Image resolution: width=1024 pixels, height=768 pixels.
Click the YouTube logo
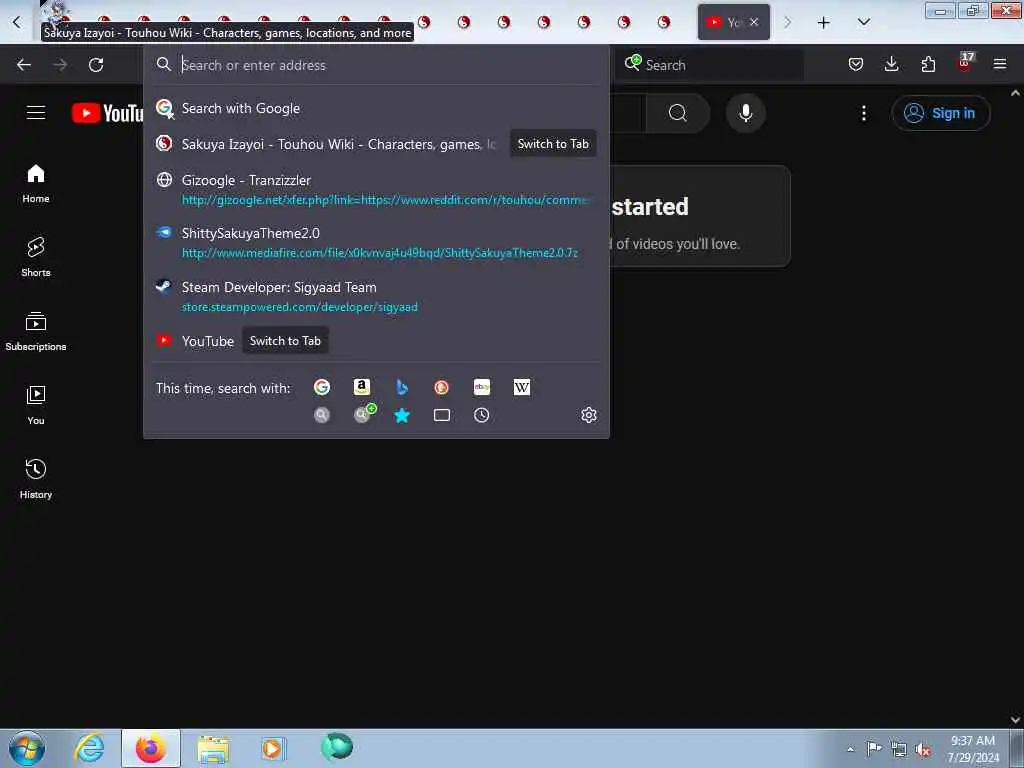tap(108, 113)
